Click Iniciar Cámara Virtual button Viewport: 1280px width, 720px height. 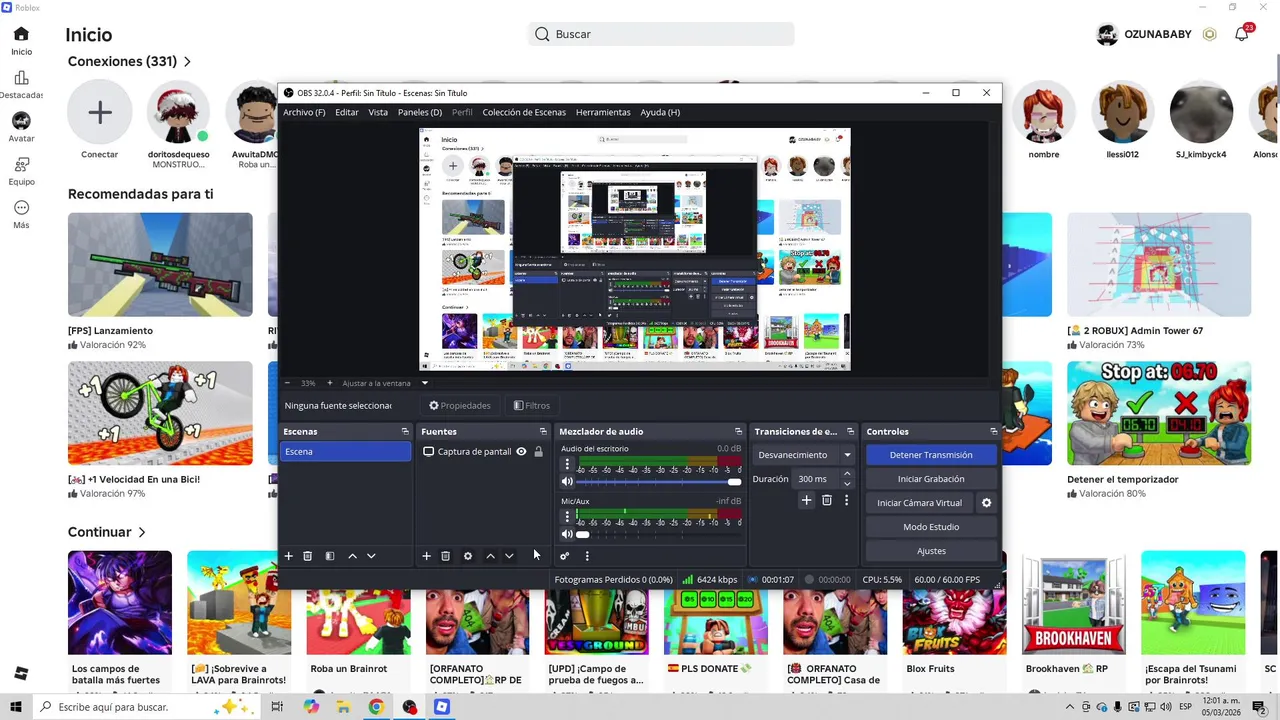click(920, 503)
